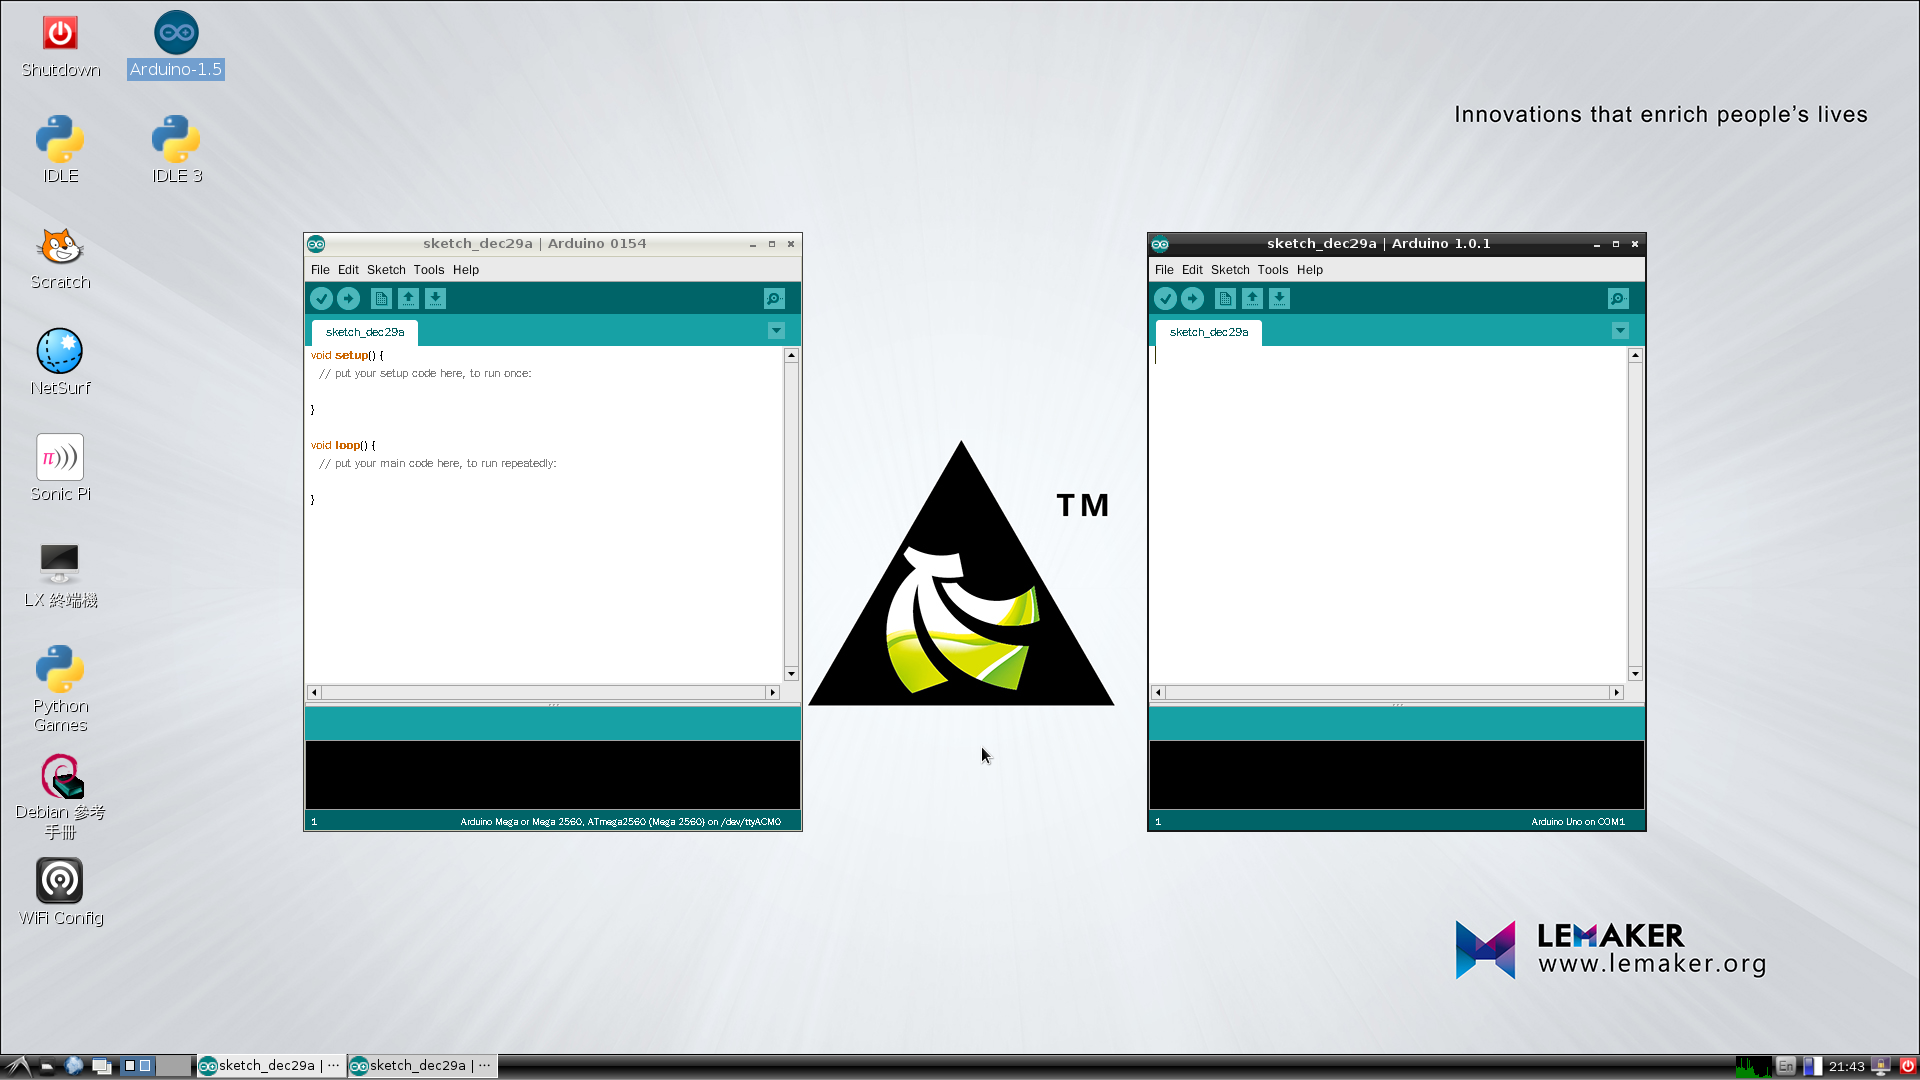Select the Python Games desktop icon
1920x1080 pixels.
[x=60, y=688]
